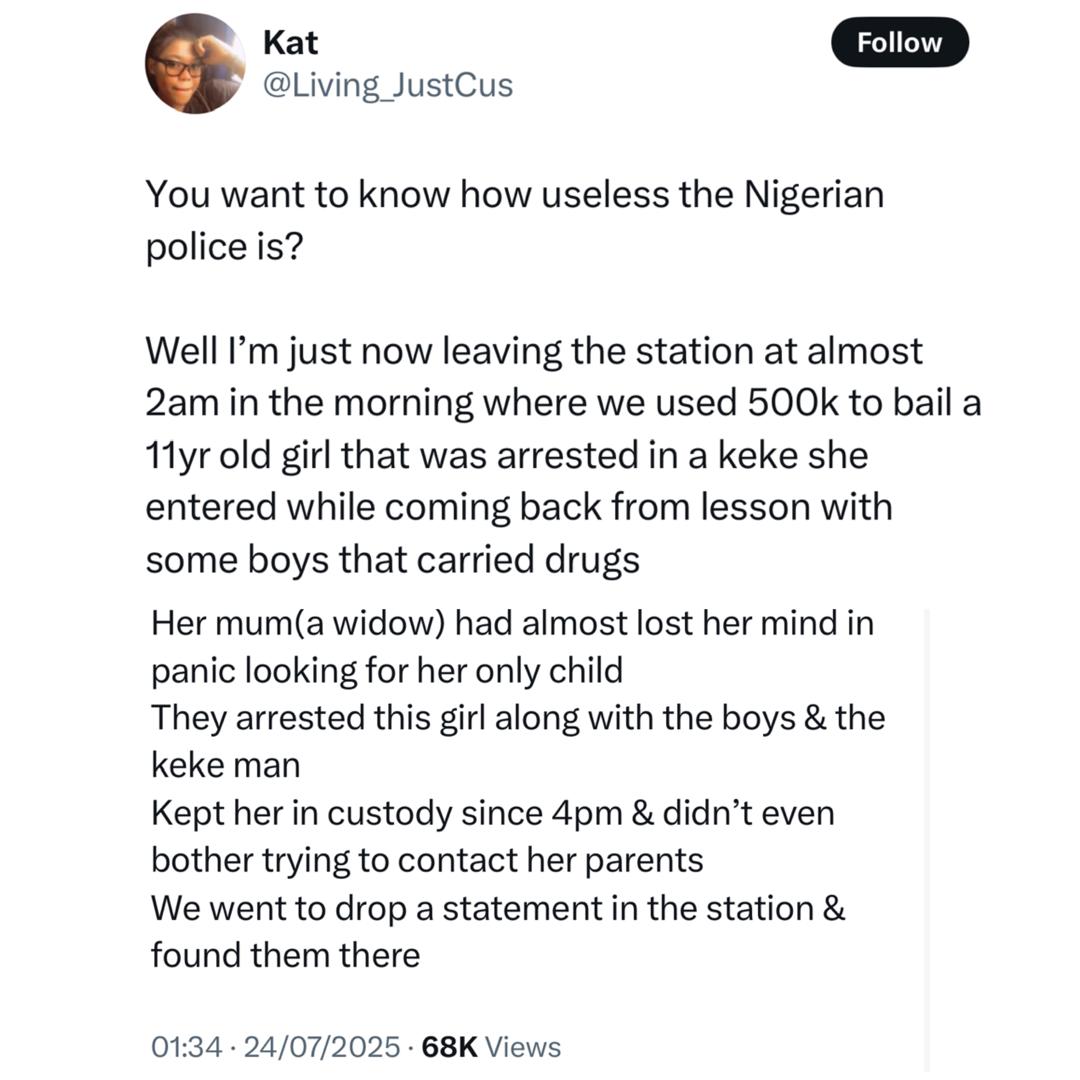1080x1080 pixels.
Task: Click the line starting "Kept her in custody"
Action: pos(492,813)
